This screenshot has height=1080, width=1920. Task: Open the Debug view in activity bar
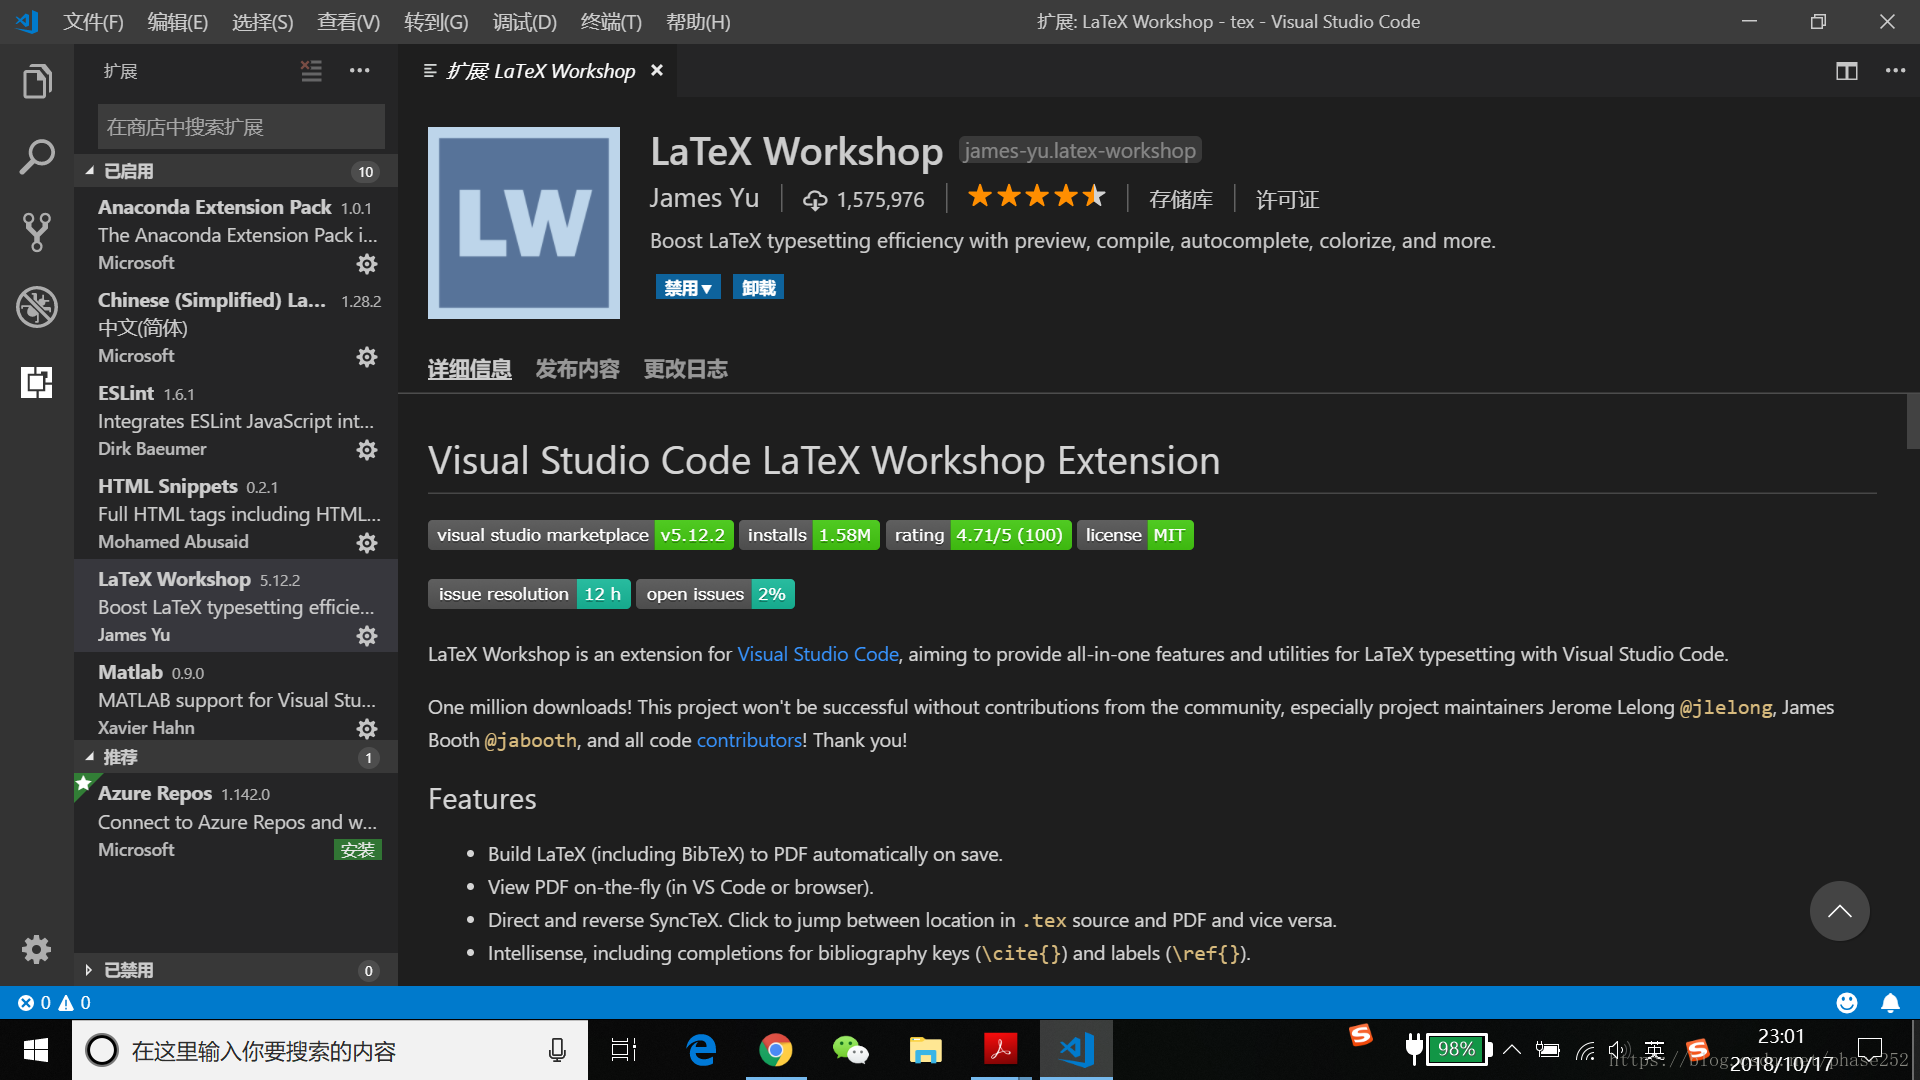point(37,307)
